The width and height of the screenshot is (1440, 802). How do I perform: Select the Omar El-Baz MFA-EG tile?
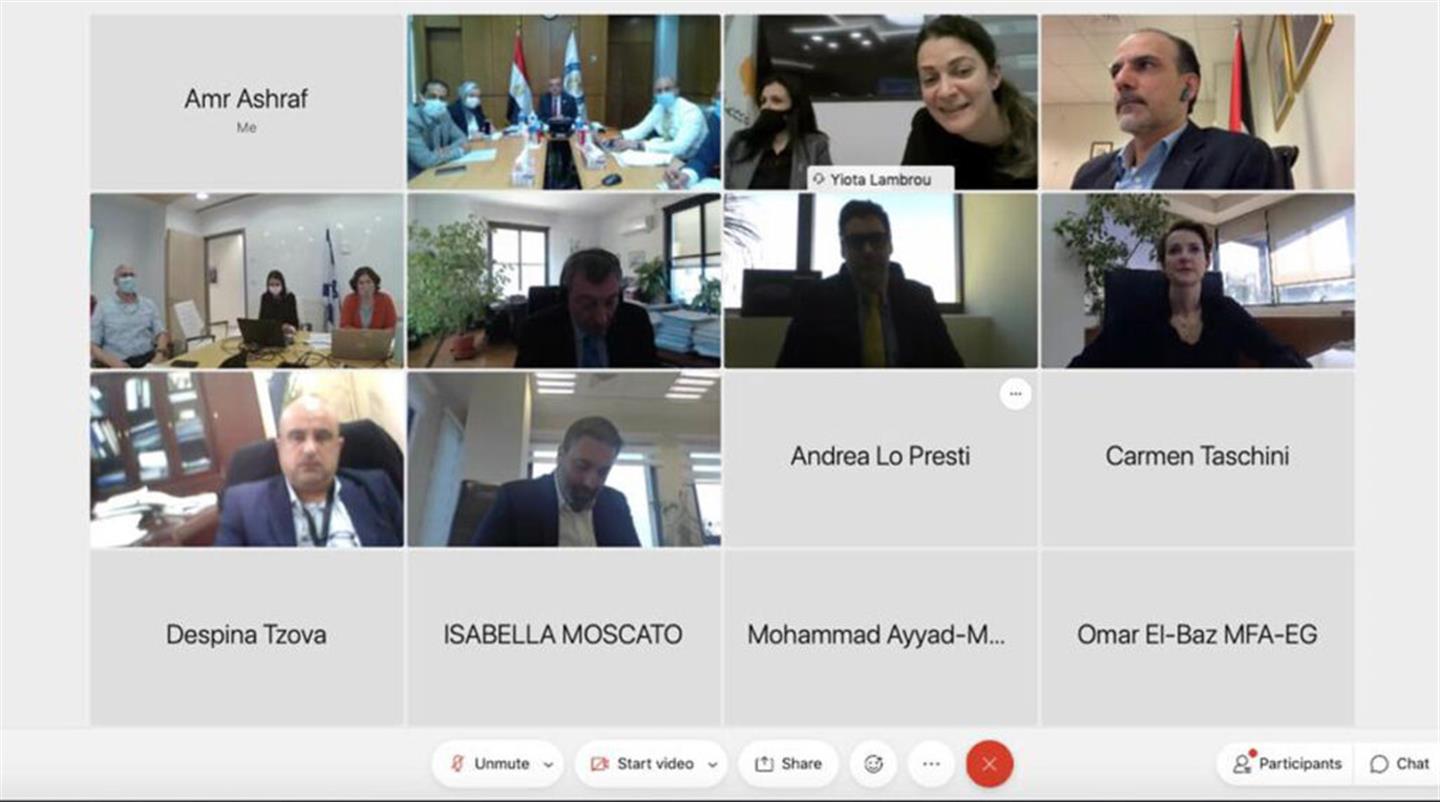coord(1197,637)
